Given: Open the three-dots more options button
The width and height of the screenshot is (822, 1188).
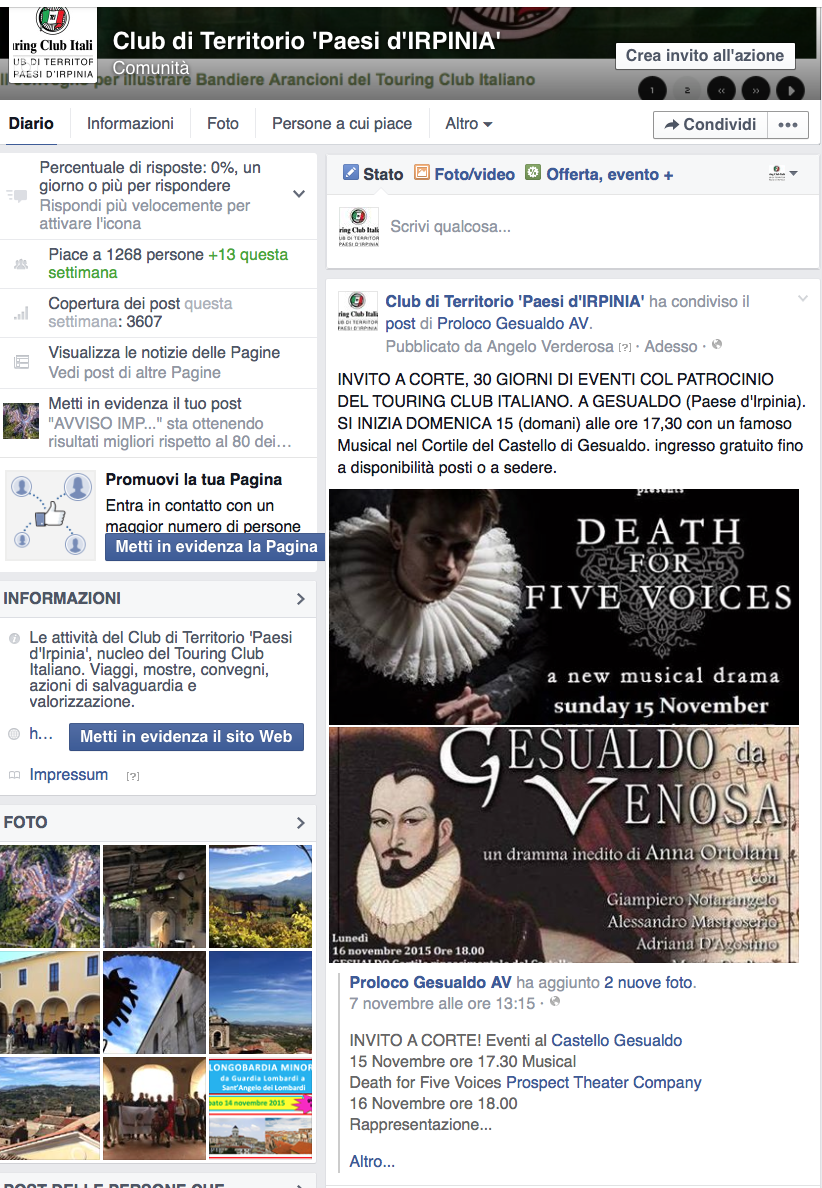Looking at the screenshot, I should point(788,125).
